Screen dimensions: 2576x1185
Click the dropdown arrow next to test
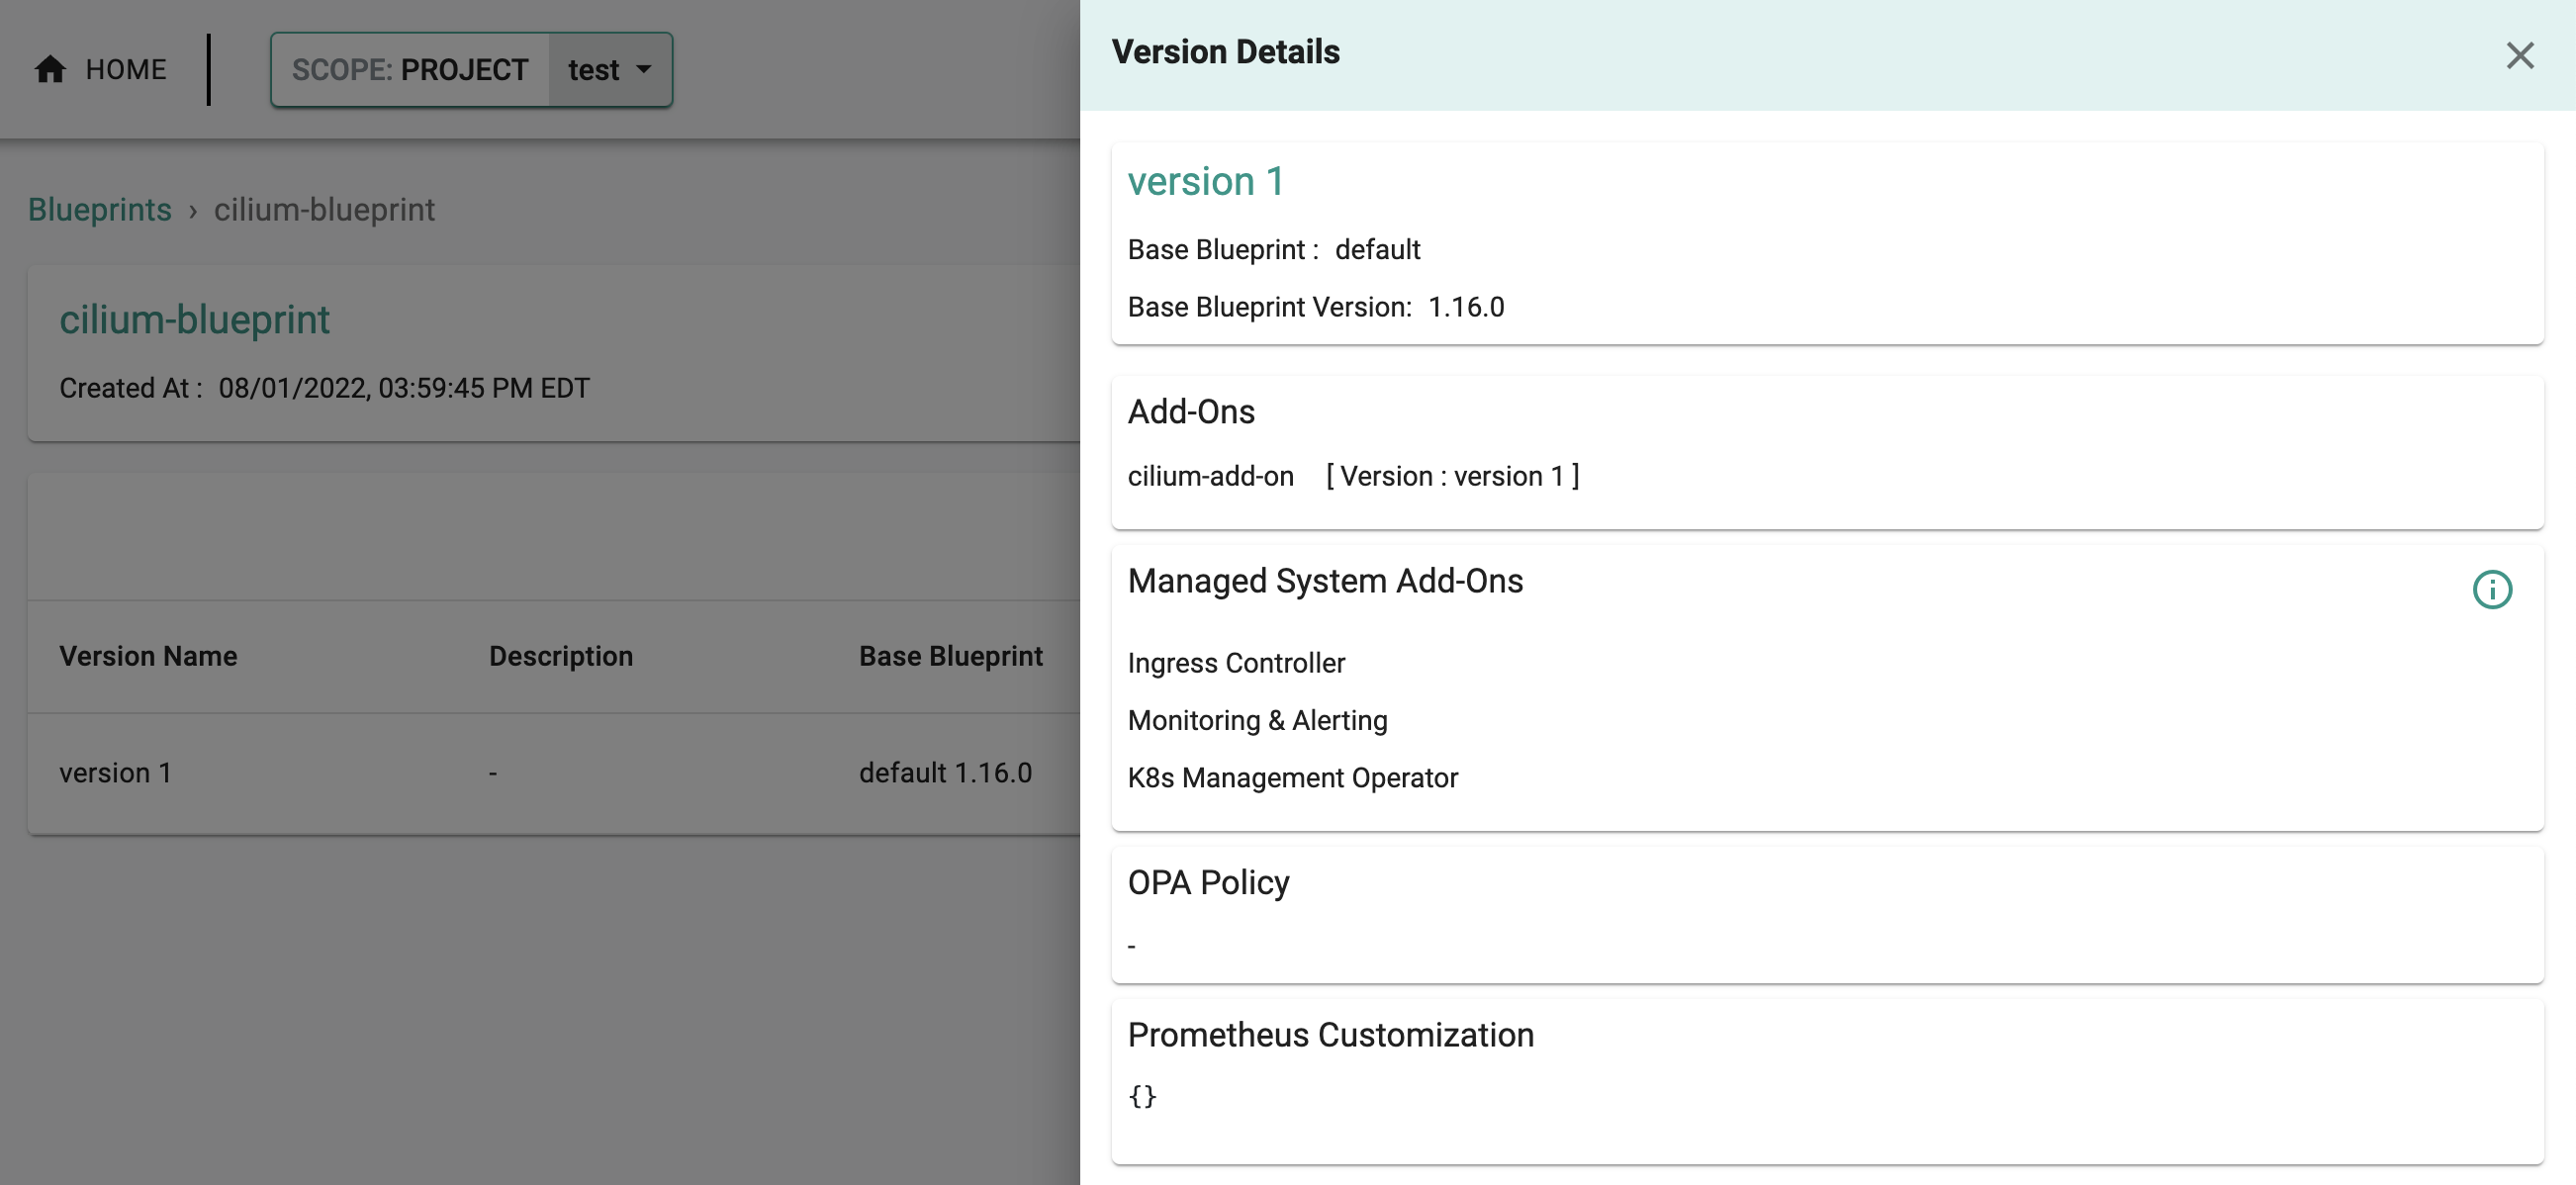coord(644,69)
